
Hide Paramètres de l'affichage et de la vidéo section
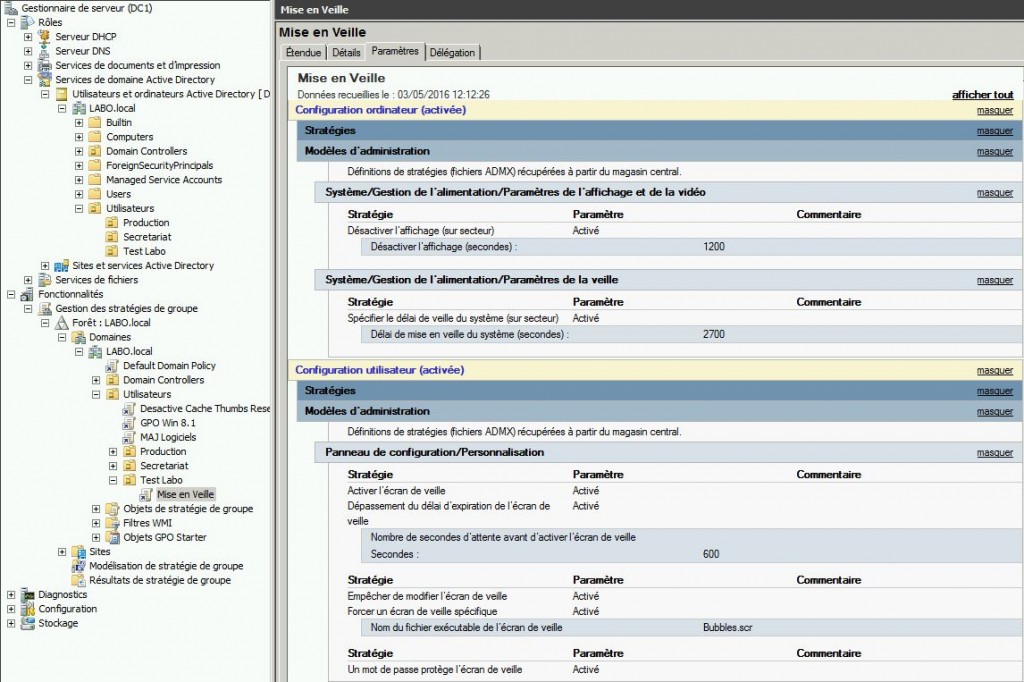995,193
